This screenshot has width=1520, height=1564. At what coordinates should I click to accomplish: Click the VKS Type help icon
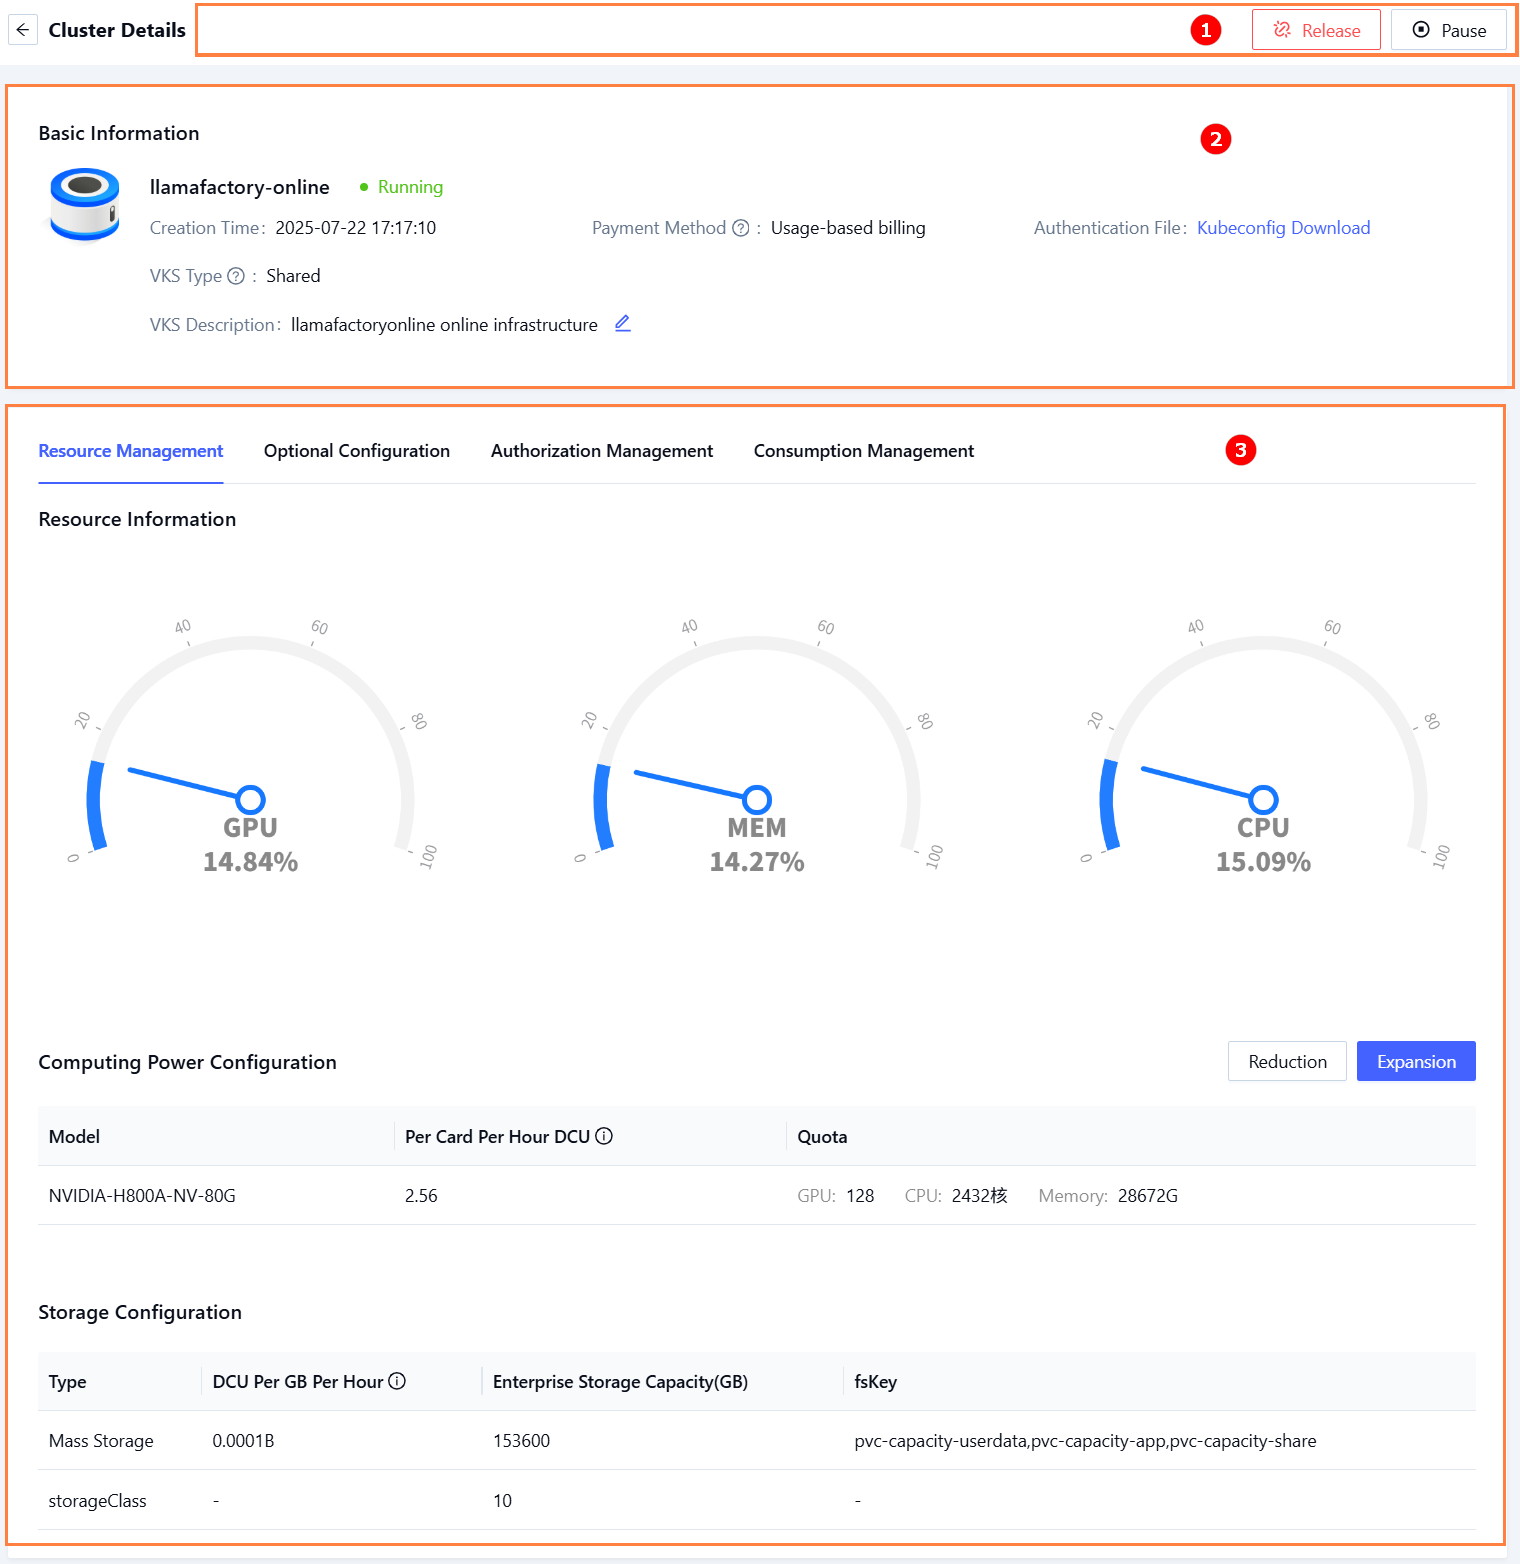236,276
